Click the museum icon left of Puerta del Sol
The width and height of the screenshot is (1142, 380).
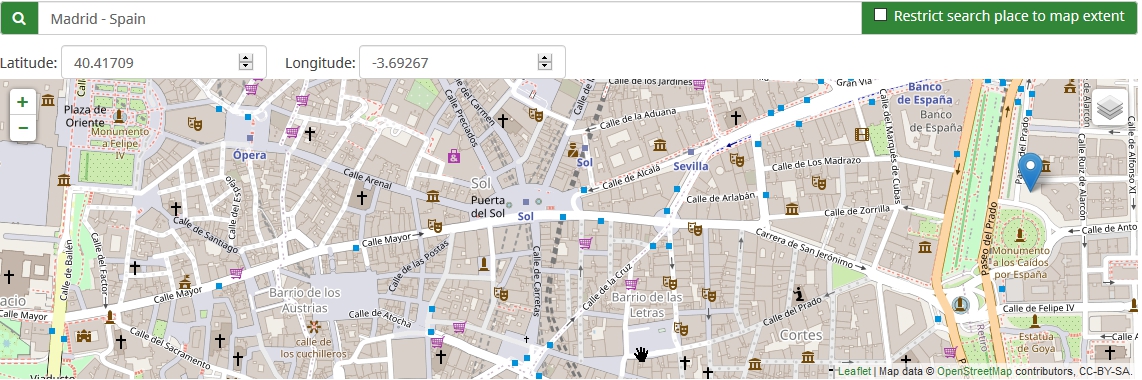click(433, 196)
